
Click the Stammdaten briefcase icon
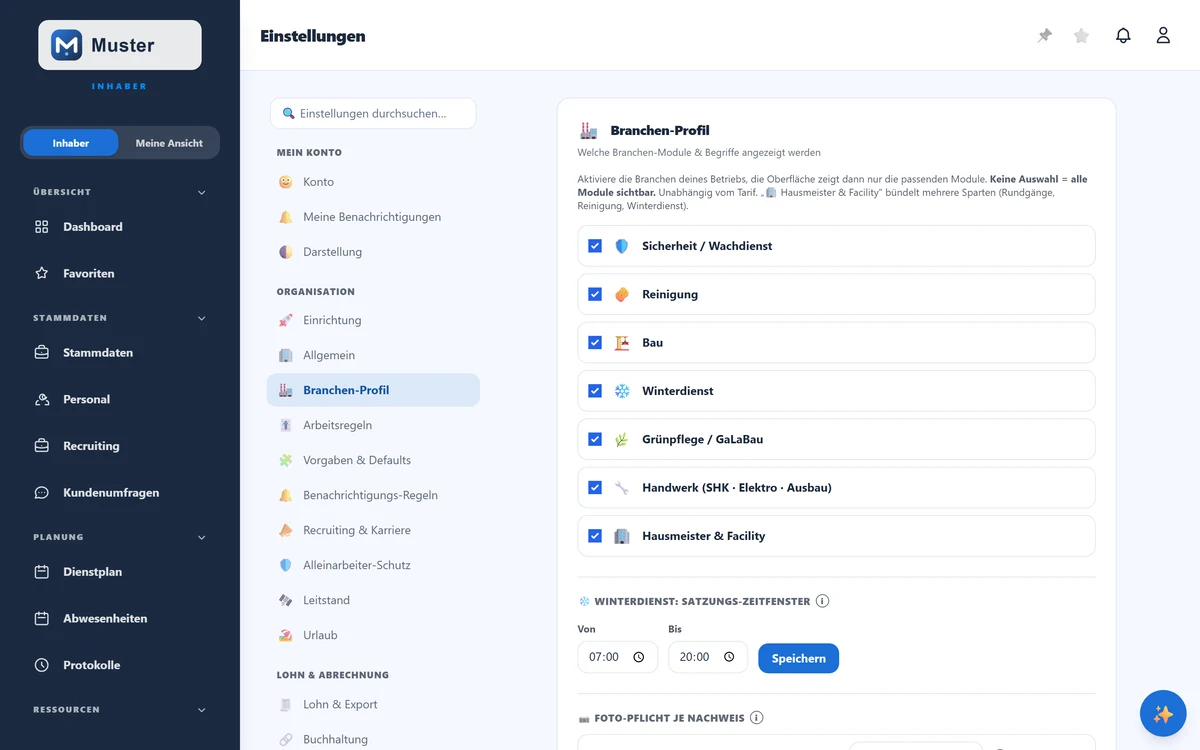pos(42,353)
